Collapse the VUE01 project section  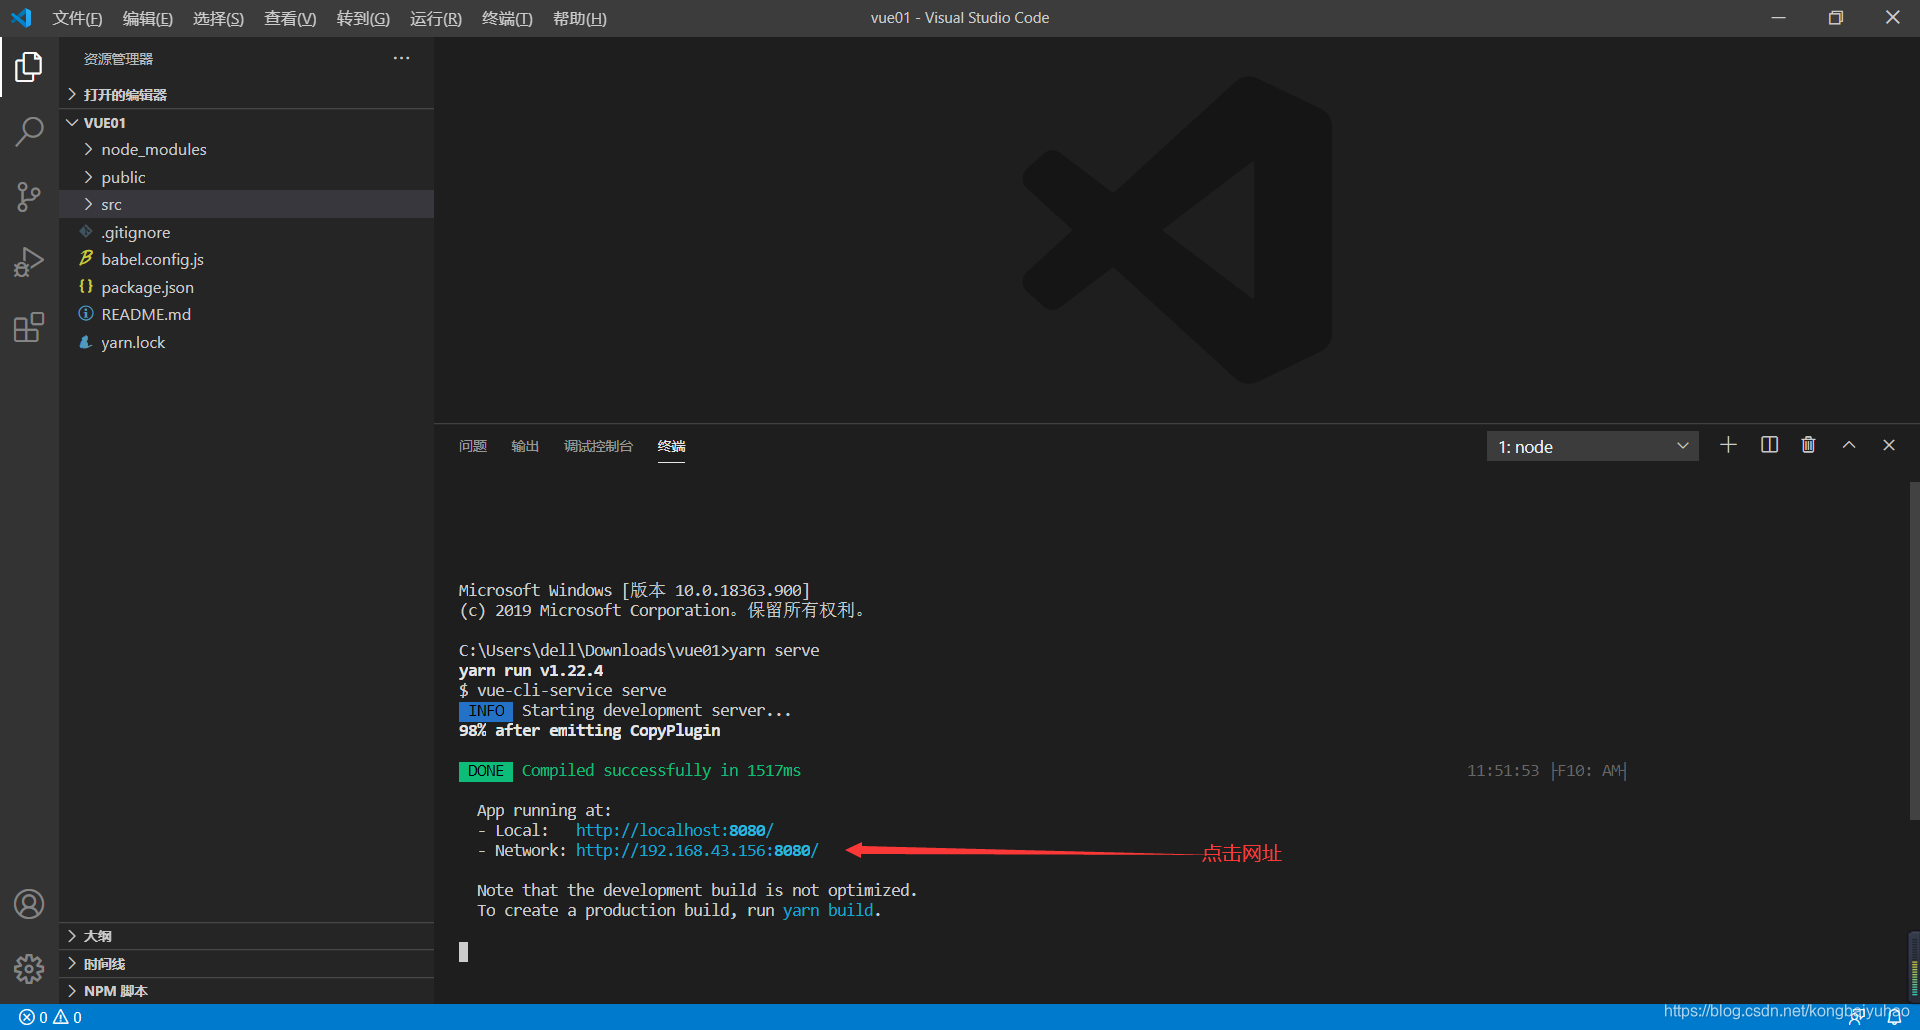click(72, 122)
